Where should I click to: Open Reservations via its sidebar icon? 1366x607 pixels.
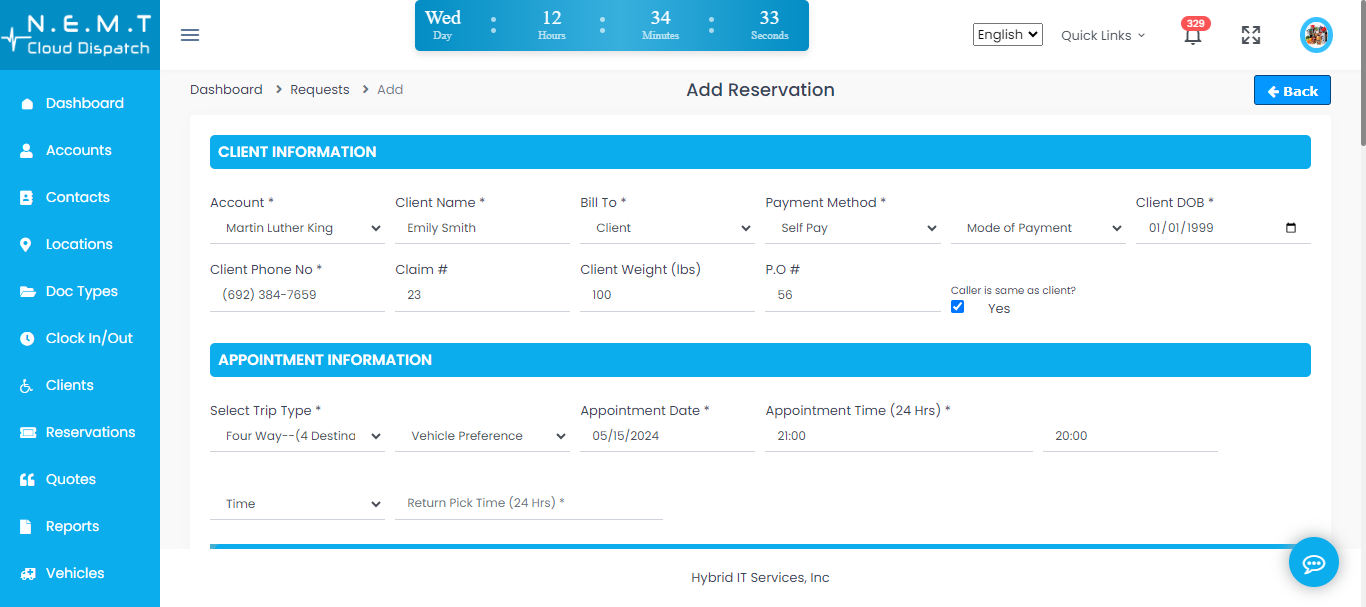[25, 432]
